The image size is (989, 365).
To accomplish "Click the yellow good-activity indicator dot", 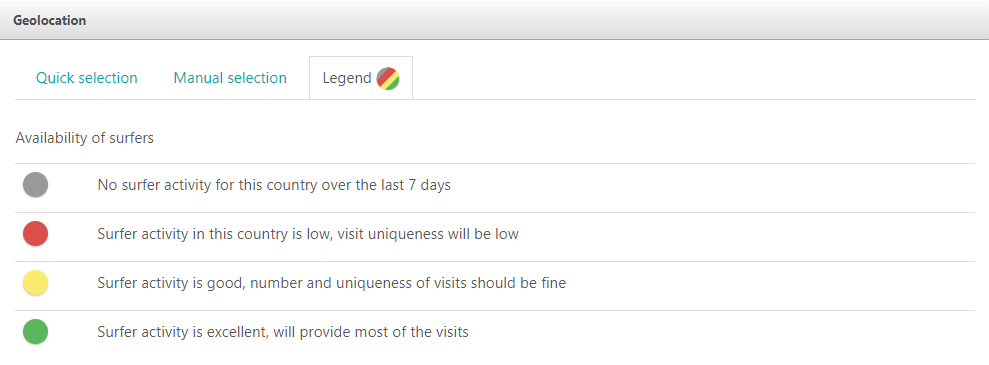I will (35, 282).
